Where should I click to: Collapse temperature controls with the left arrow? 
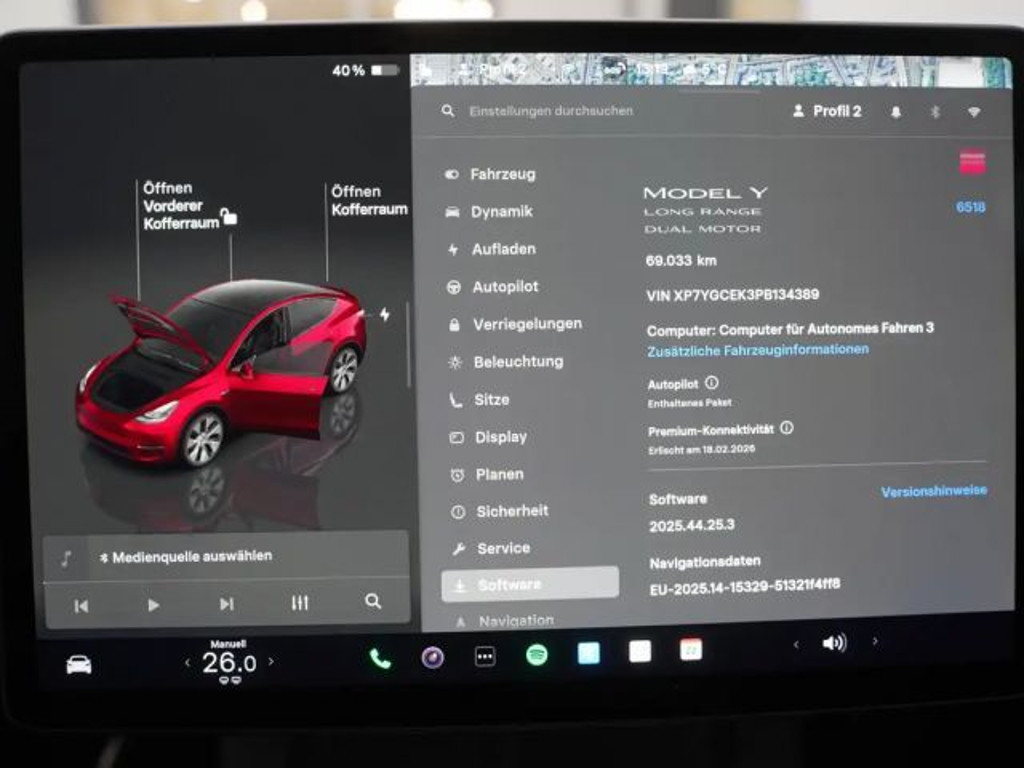click(187, 661)
